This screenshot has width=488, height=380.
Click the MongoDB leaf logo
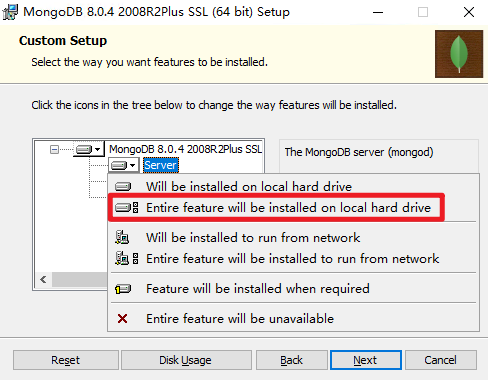point(459,54)
